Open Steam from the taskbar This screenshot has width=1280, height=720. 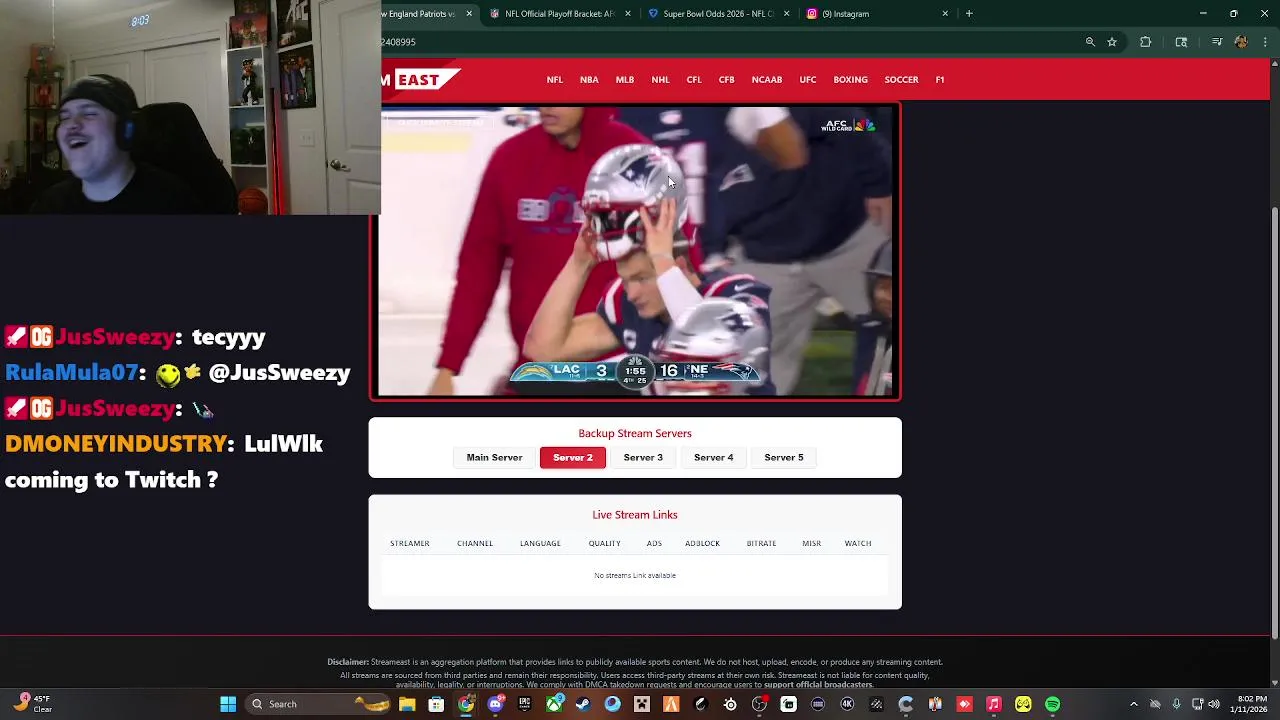[x=583, y=704]
